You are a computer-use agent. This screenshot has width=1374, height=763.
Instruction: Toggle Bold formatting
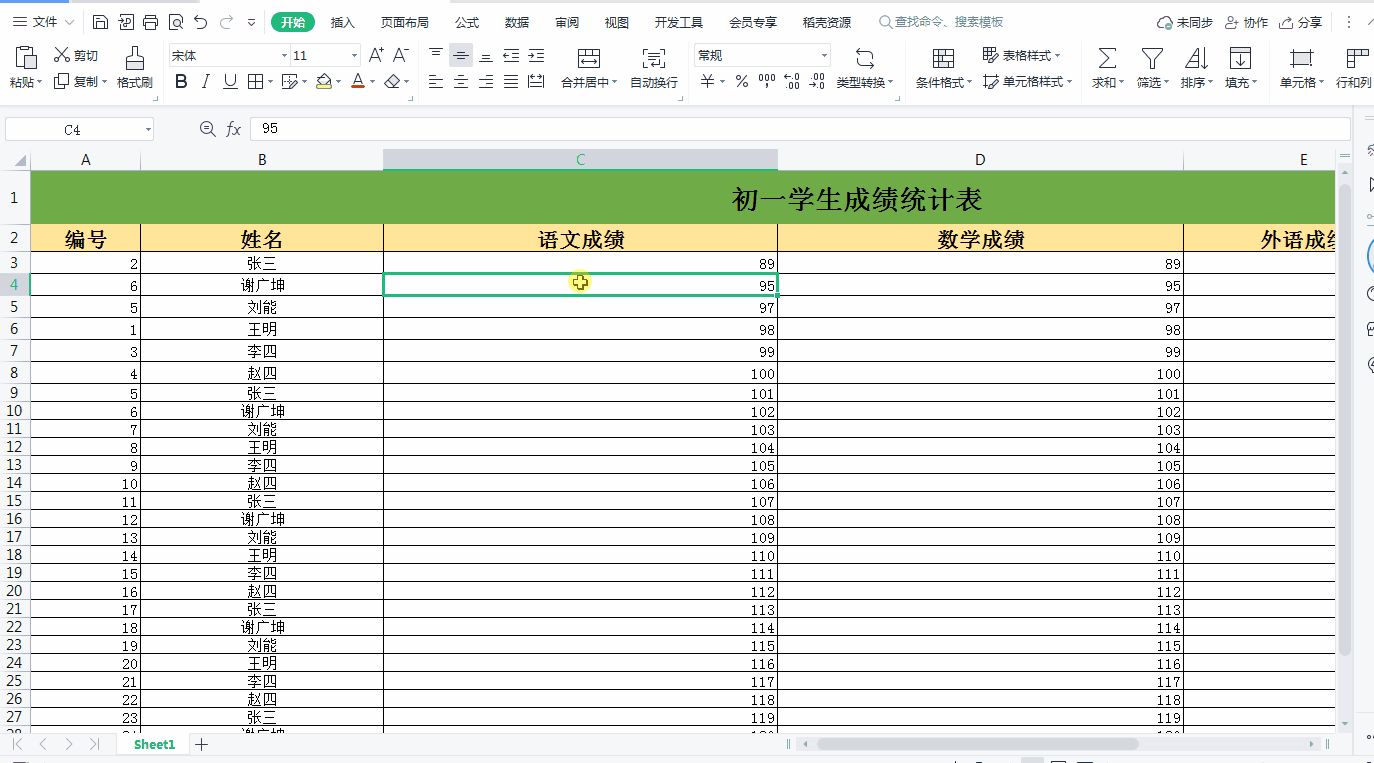pyautogui.click(x=181, y=82)
